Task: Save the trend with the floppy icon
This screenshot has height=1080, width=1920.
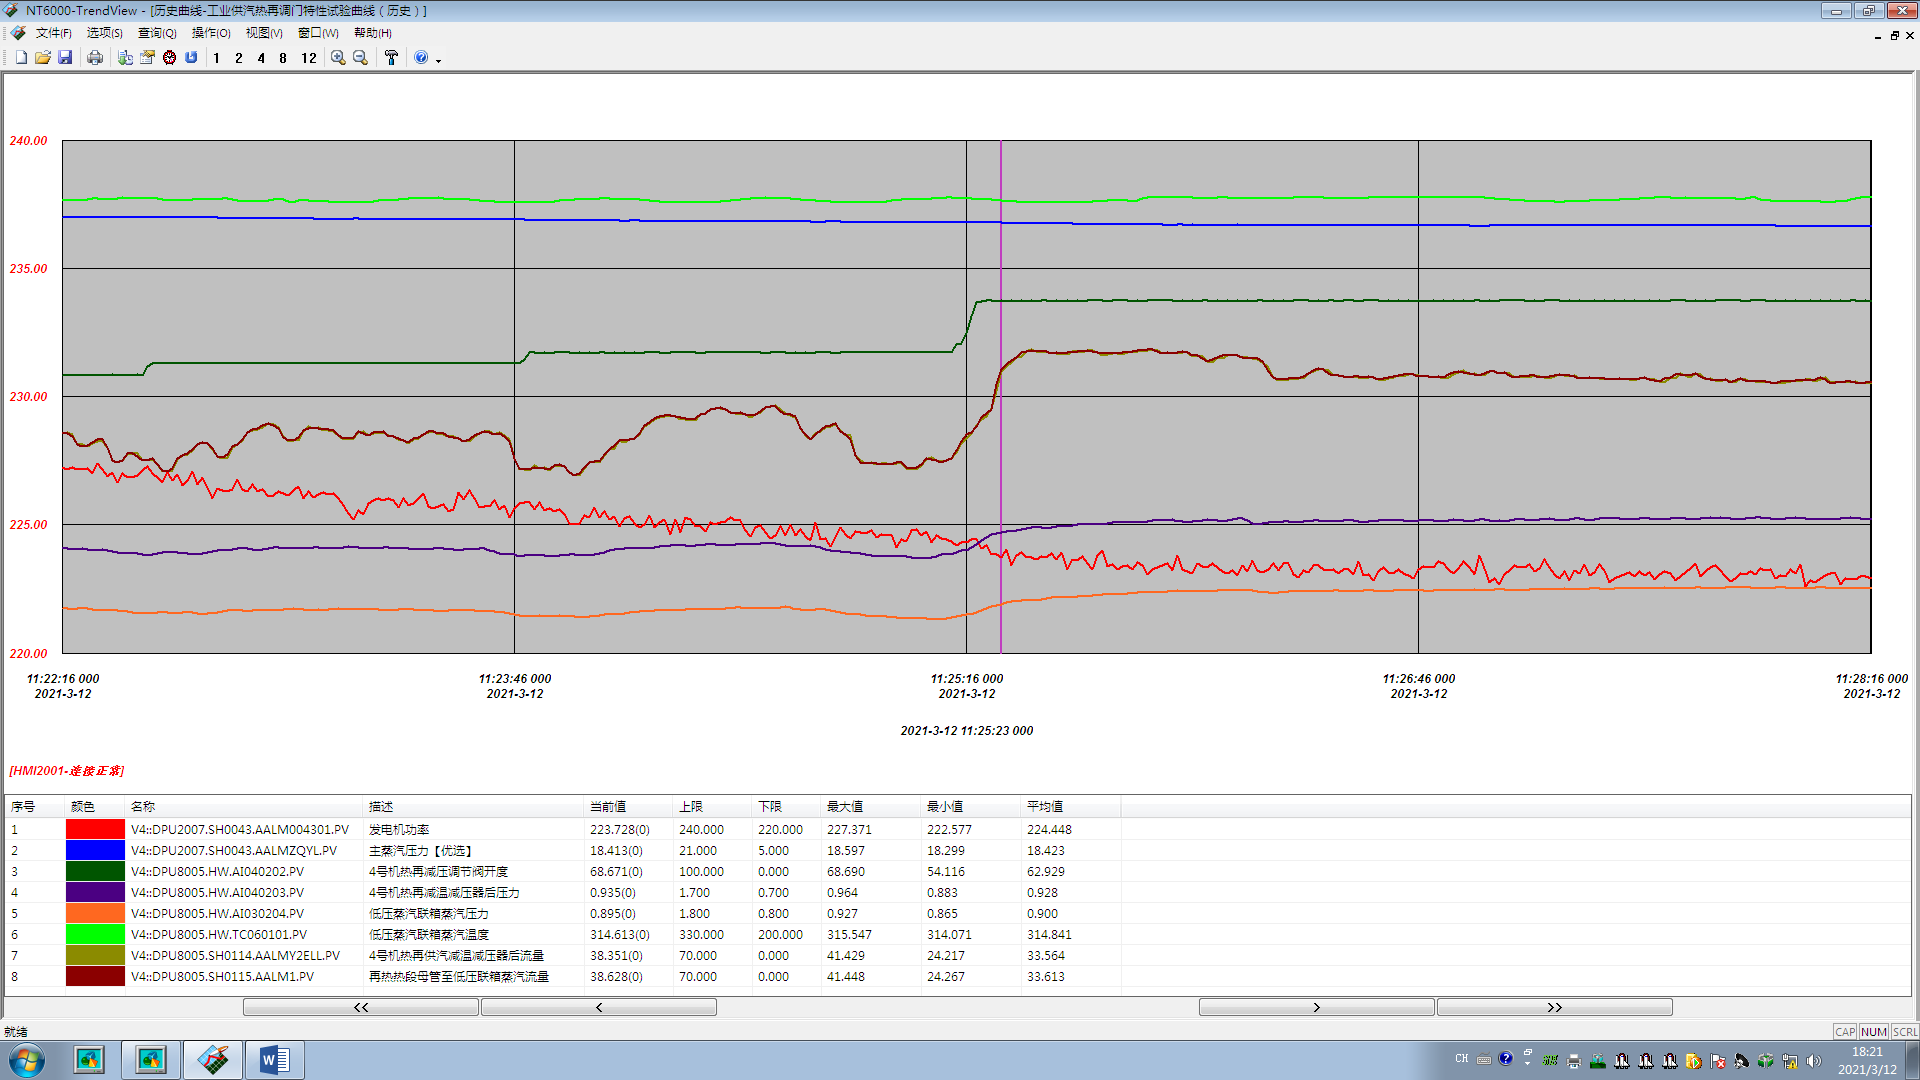Action: [65, 58]
